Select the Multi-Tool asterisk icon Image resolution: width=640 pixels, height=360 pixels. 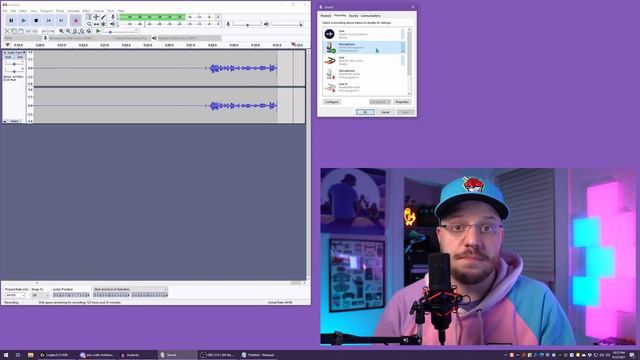click(103, 24)
